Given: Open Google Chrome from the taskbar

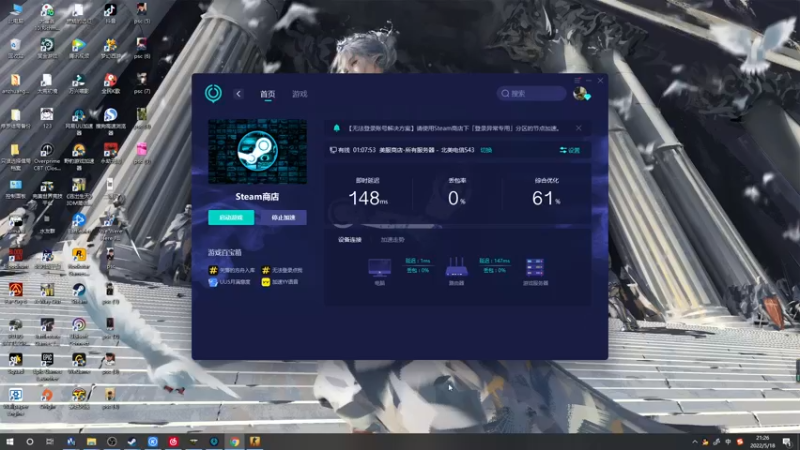Looking at the screenshot, I should coord(234,442).
